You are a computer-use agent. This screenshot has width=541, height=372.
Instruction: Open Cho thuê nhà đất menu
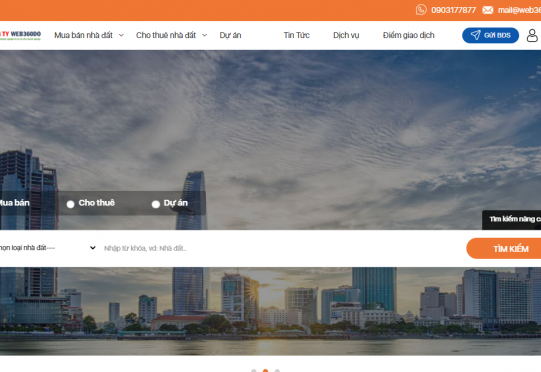(x=166, y=35)
